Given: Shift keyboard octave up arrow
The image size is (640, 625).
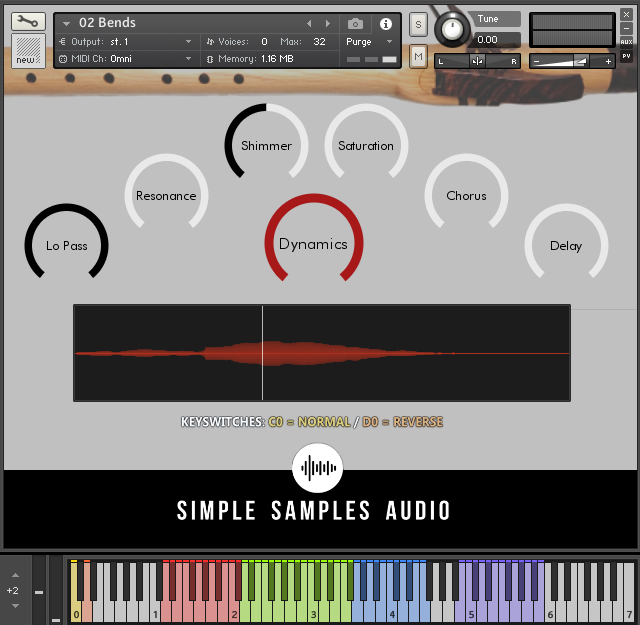Looking at the screenshot, I should click(x=15, y=575).
